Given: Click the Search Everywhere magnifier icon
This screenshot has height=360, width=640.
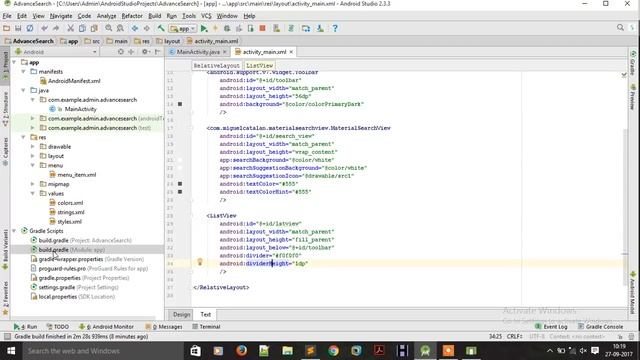Looking at the screenshot, I should pos(620,28).
